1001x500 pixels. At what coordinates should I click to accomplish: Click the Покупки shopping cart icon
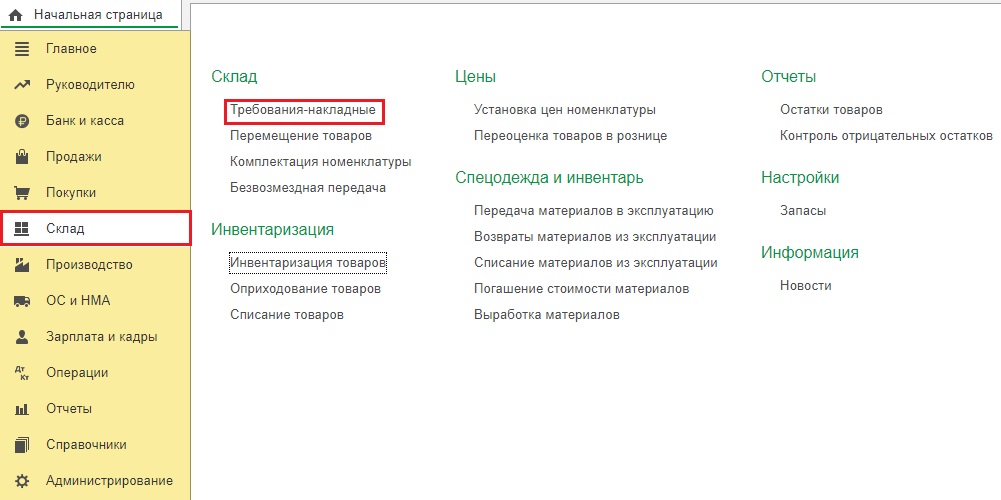22,193
